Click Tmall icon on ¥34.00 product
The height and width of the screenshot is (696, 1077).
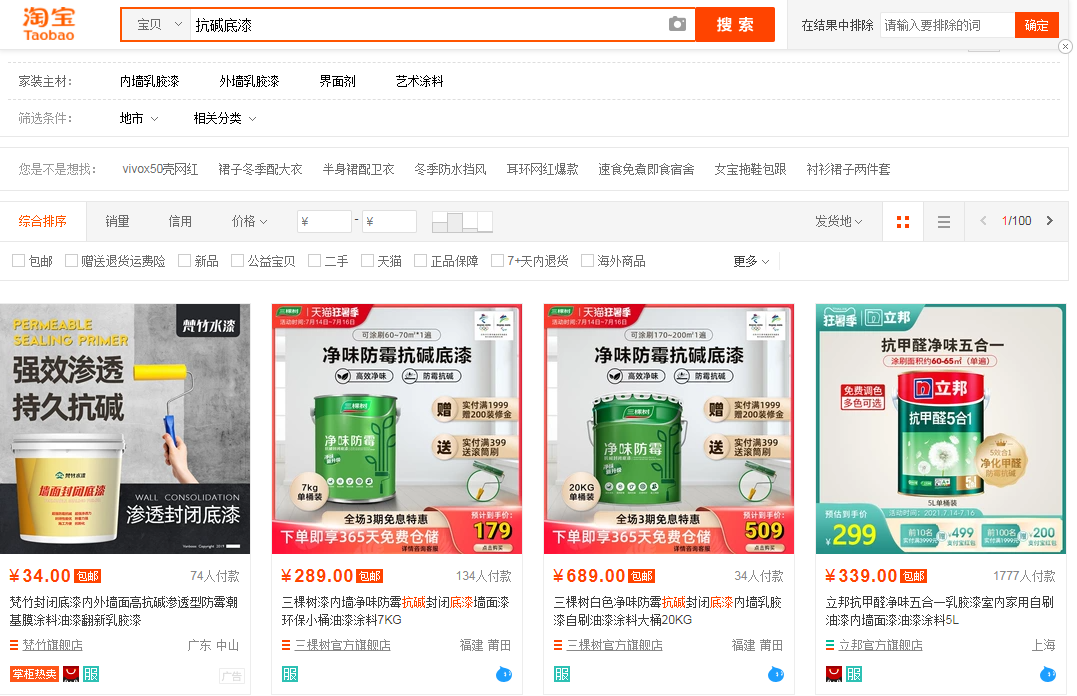point(71,674)
